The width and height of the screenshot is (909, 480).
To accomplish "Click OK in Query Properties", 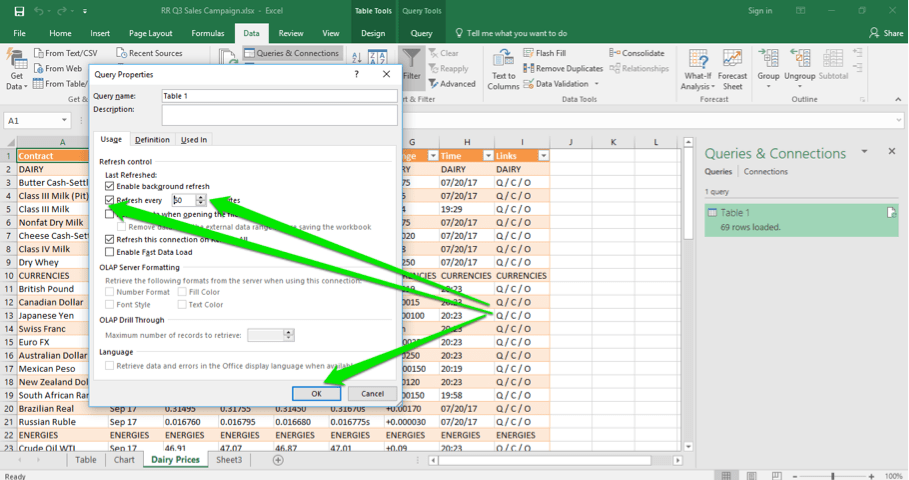I will tap(317, 394).
